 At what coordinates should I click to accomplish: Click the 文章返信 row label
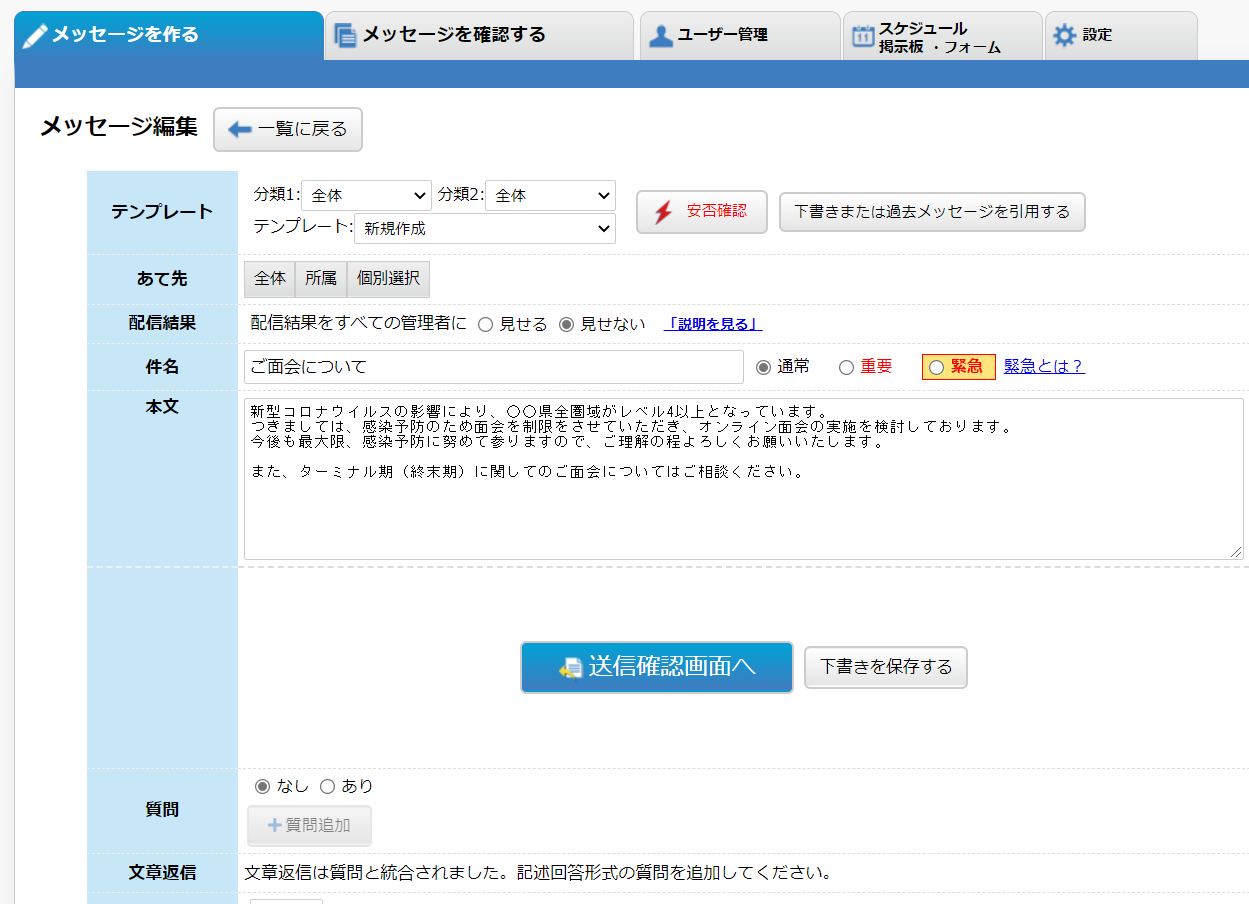[162, 872]
